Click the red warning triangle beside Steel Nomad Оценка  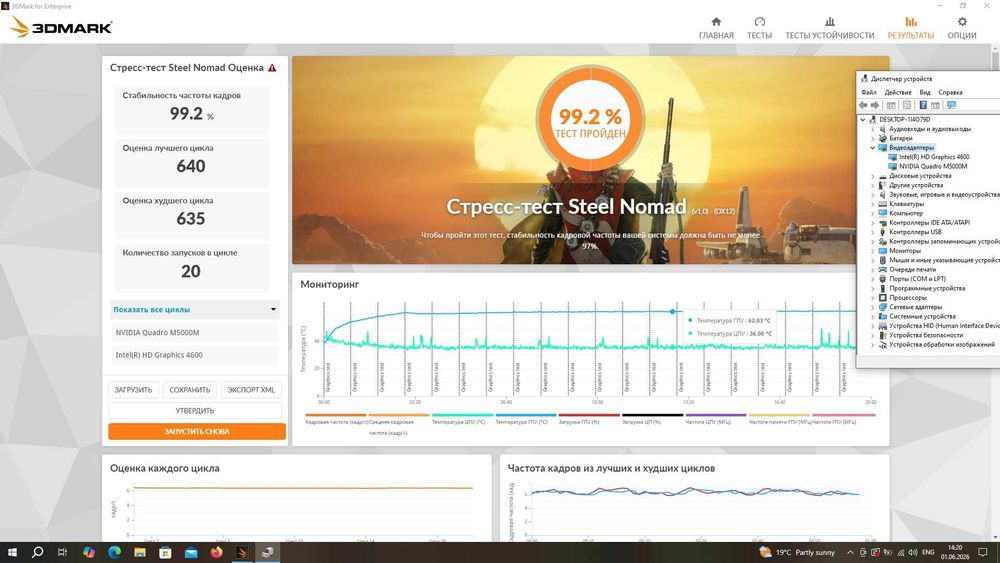point(272,68)
